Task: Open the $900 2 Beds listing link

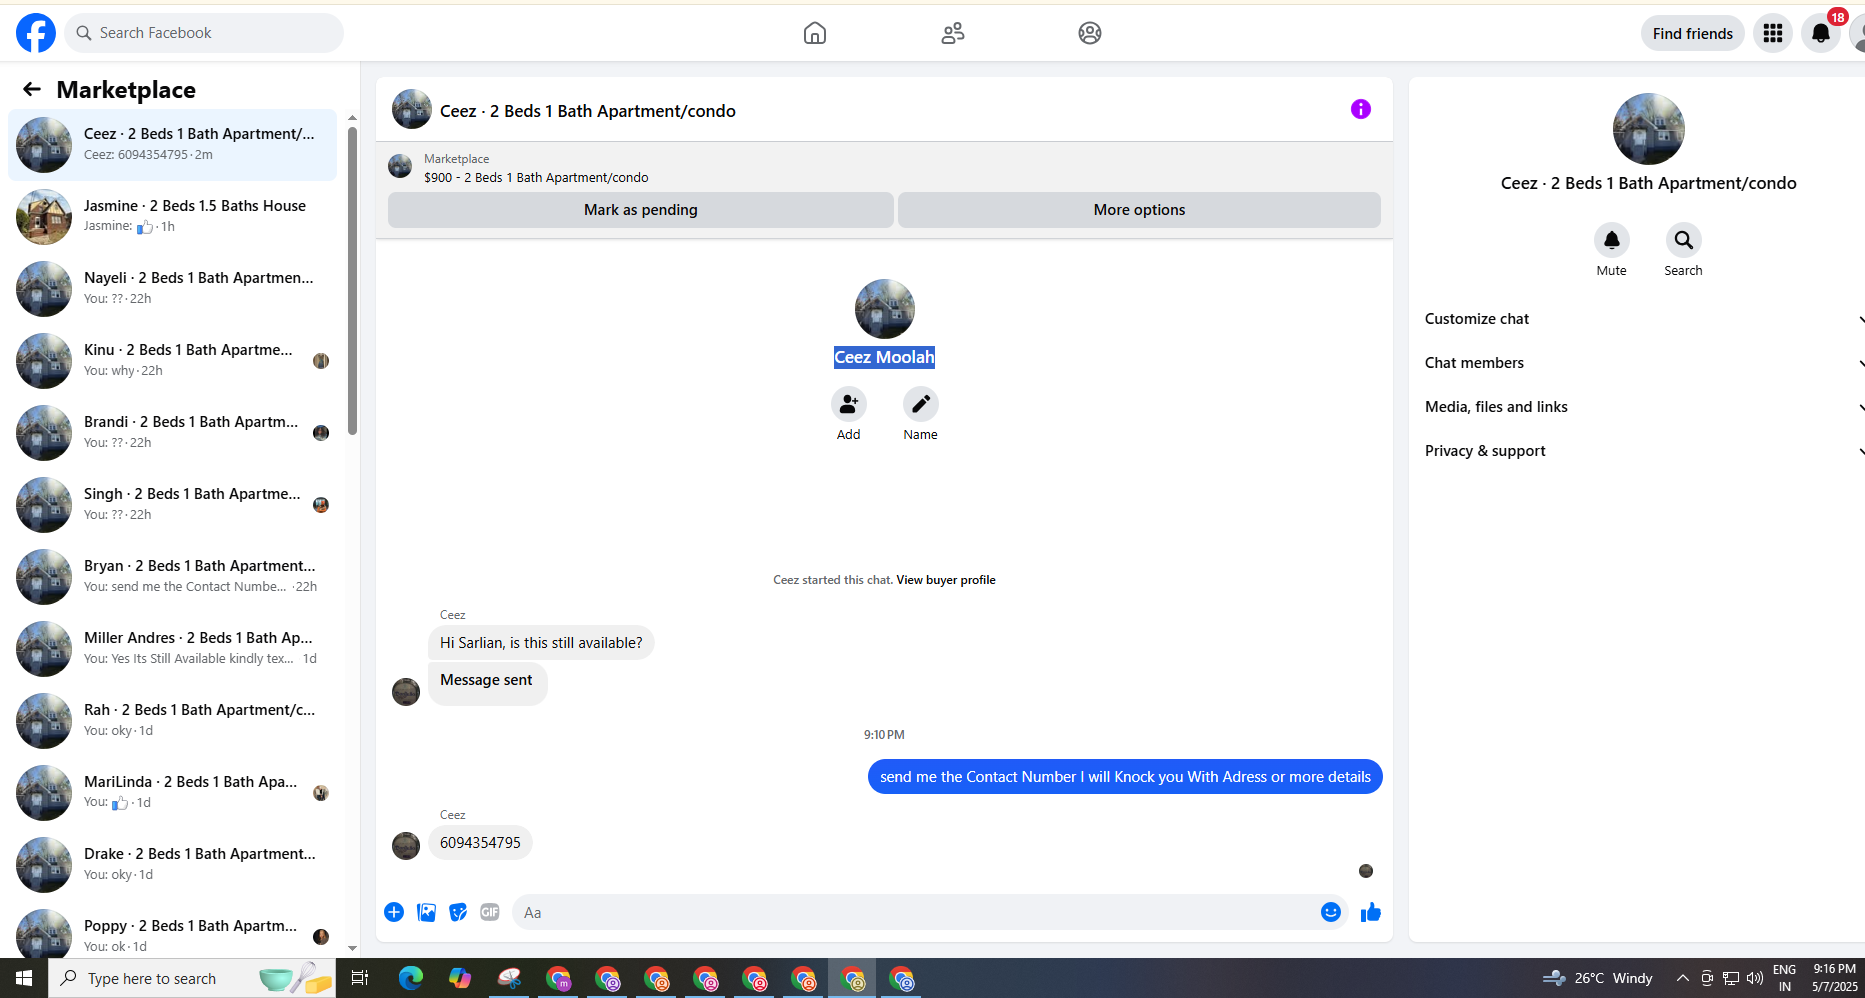Action: (x=536, y=178)
